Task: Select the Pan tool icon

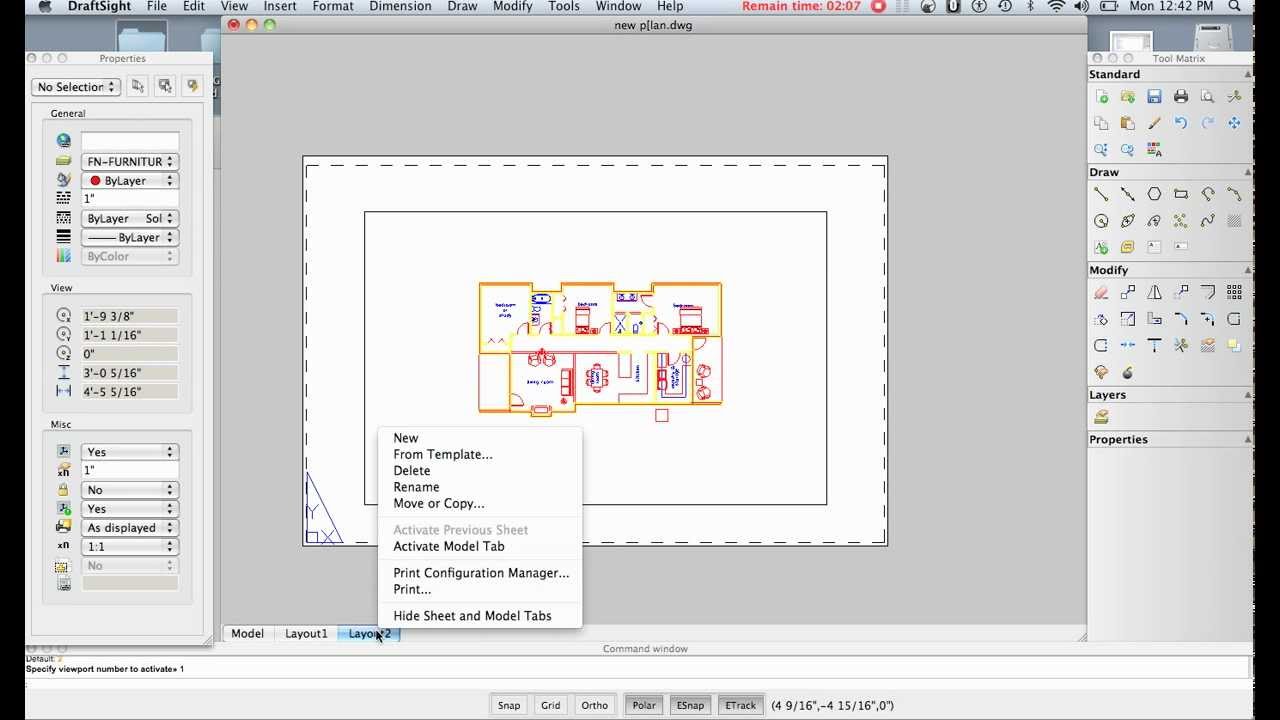Action: 1234,123
